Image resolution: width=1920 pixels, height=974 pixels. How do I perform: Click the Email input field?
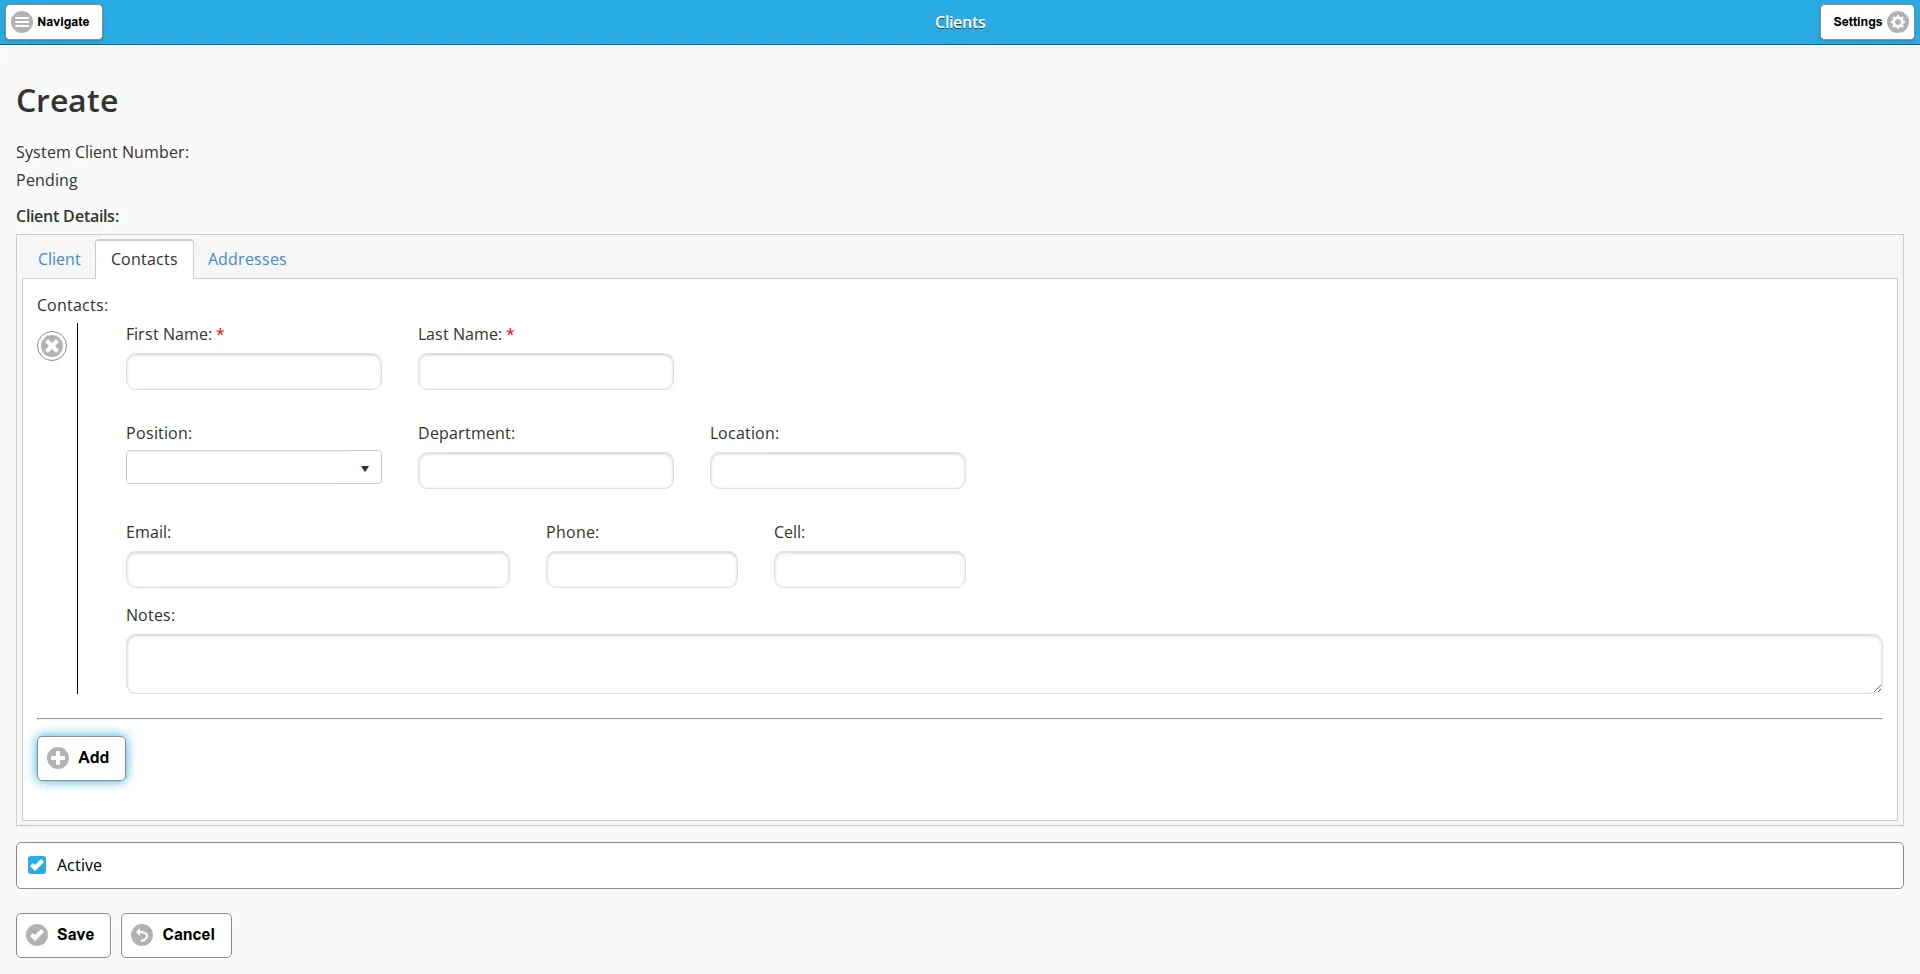(x=318, y=569)
